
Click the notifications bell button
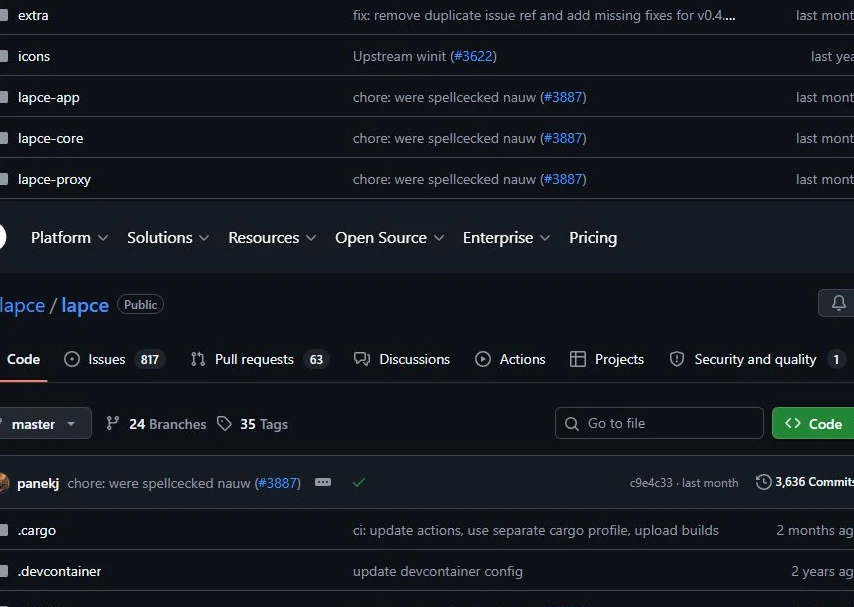click(837, 303)
